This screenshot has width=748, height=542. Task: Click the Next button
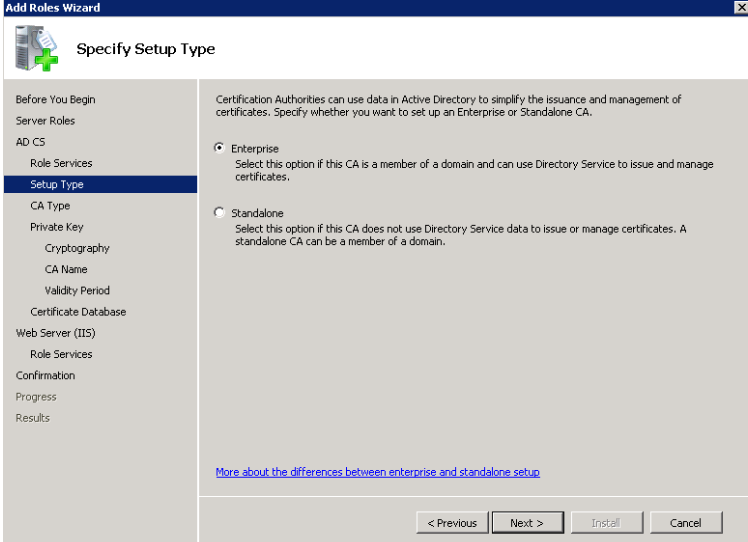pos(528,523)
